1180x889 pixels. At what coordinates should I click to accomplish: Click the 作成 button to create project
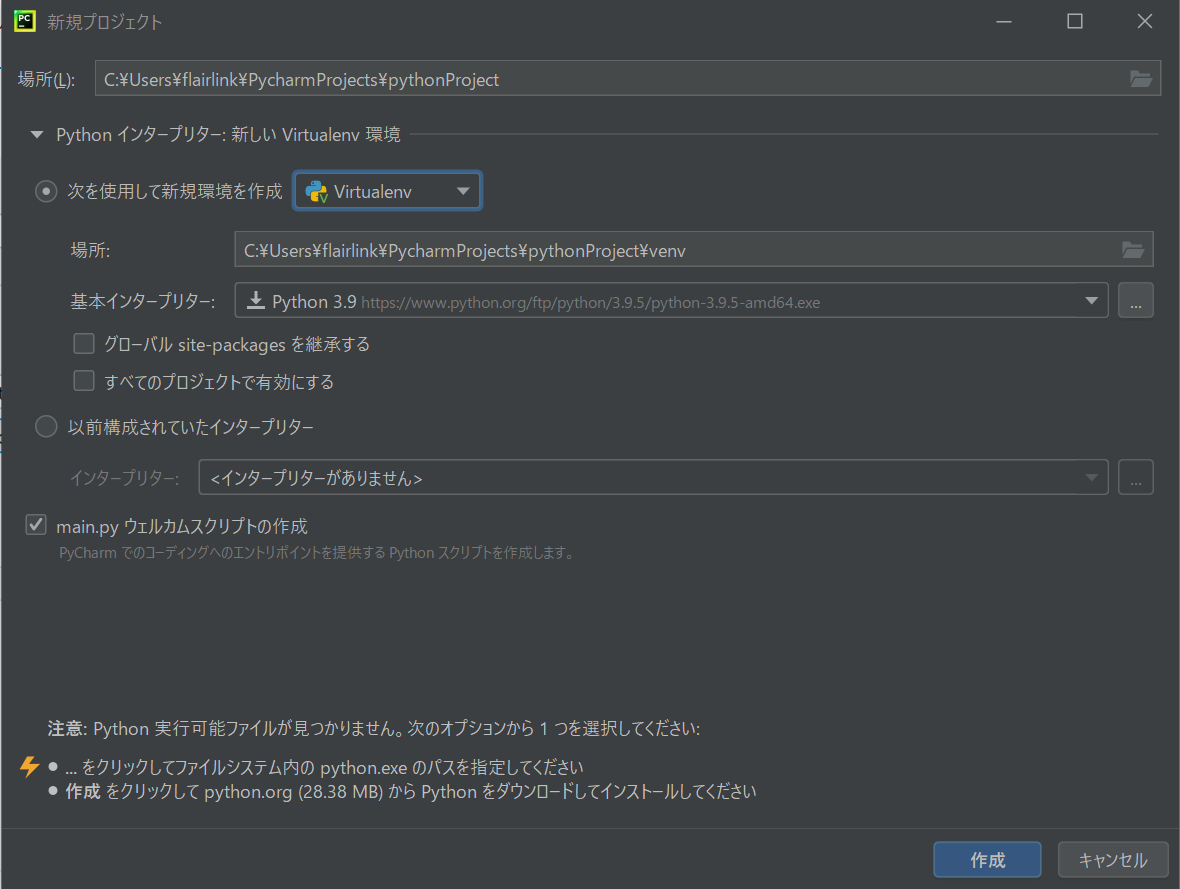coord(987,860)
